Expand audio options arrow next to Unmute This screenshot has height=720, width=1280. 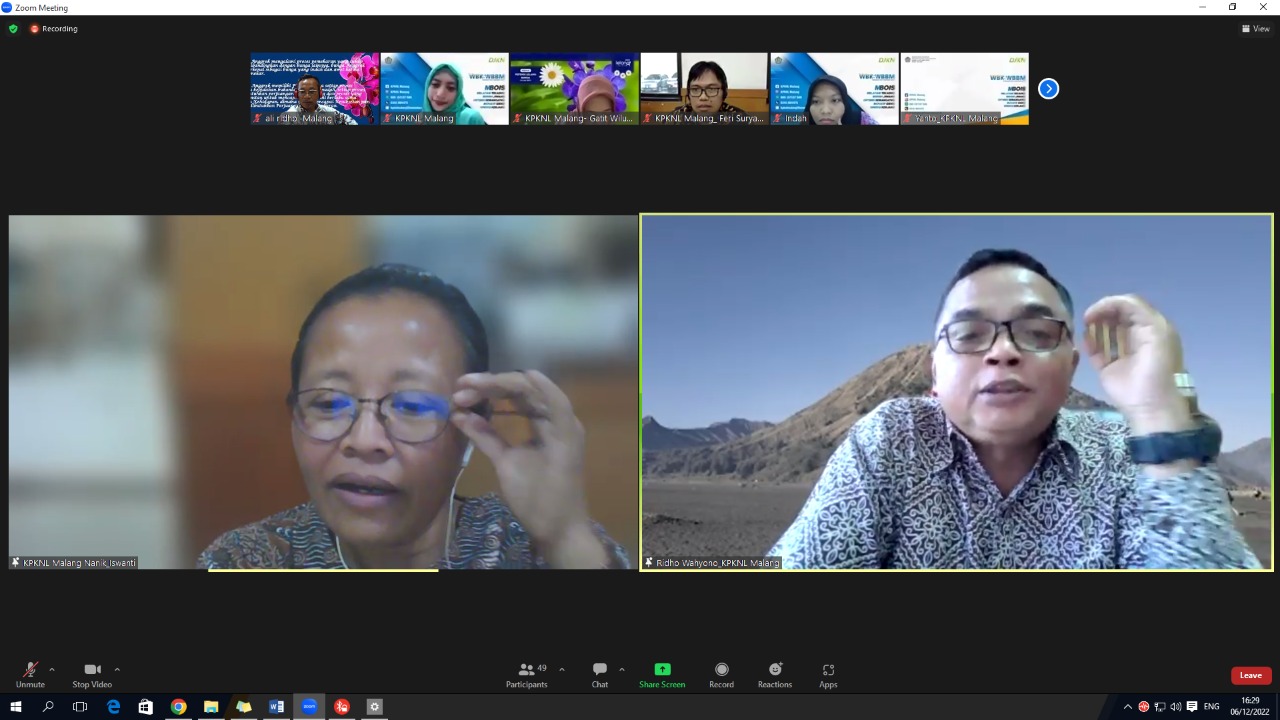[52, 669]
